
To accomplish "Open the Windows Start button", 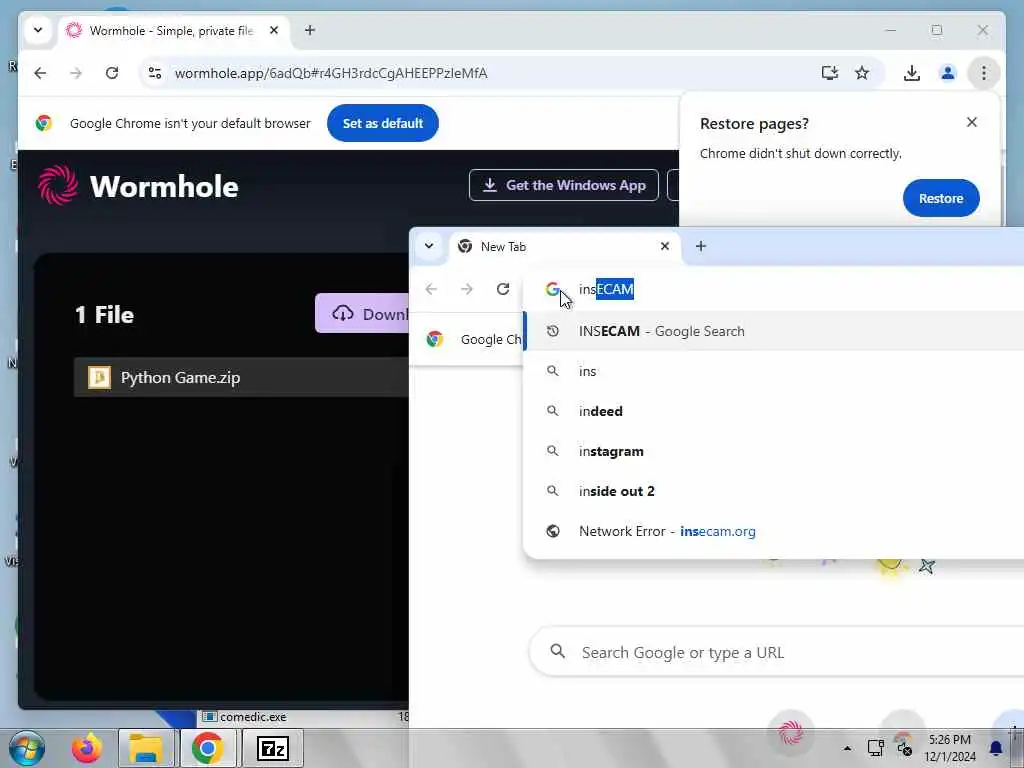I will [x=27, y=748].
